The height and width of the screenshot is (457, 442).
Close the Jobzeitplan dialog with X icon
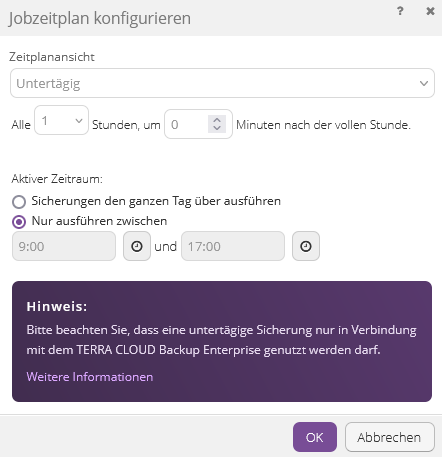(x=430, y=11)
